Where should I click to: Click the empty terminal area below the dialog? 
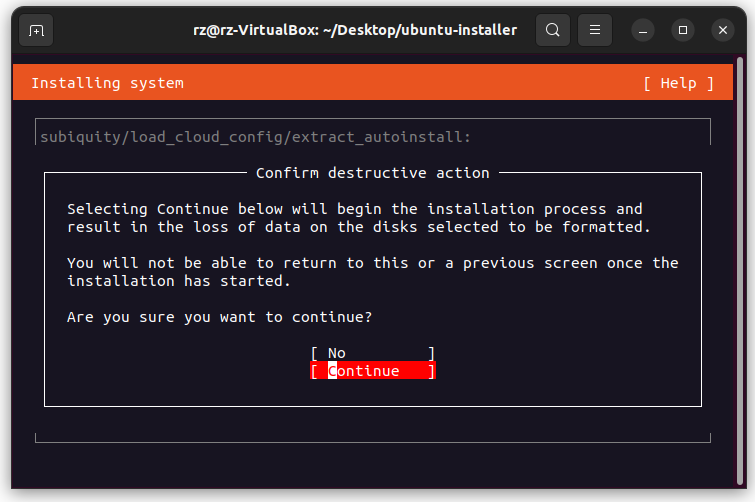372,465
